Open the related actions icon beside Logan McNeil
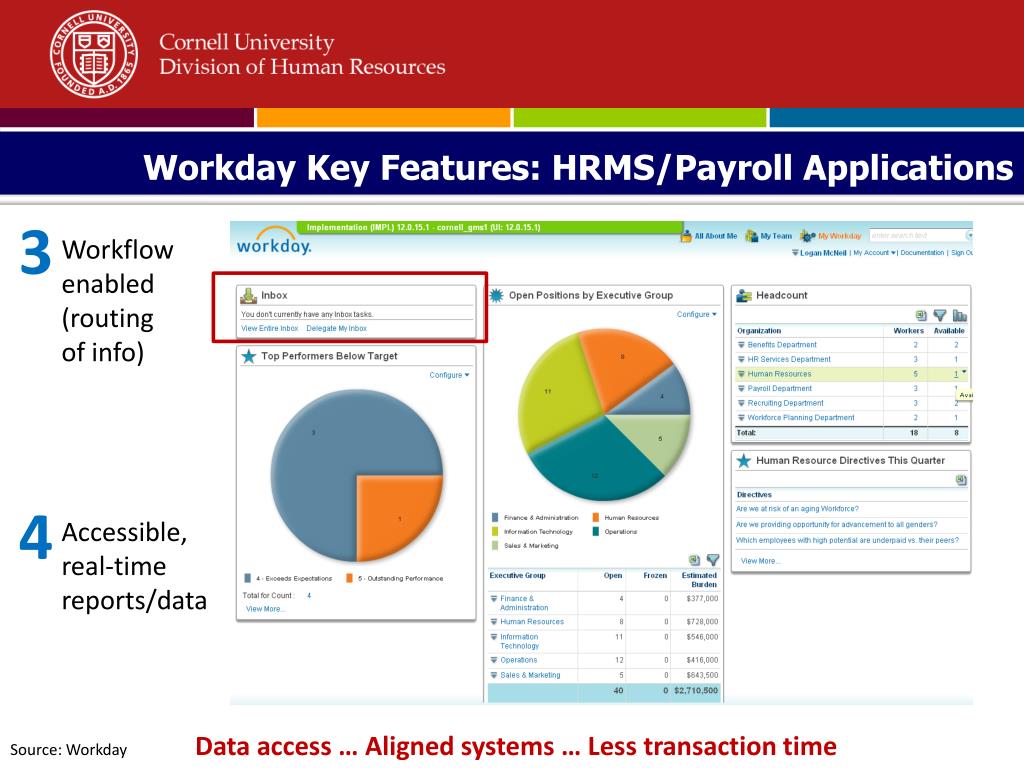This screenshot has height=768, width=1024. click(795, 253)
